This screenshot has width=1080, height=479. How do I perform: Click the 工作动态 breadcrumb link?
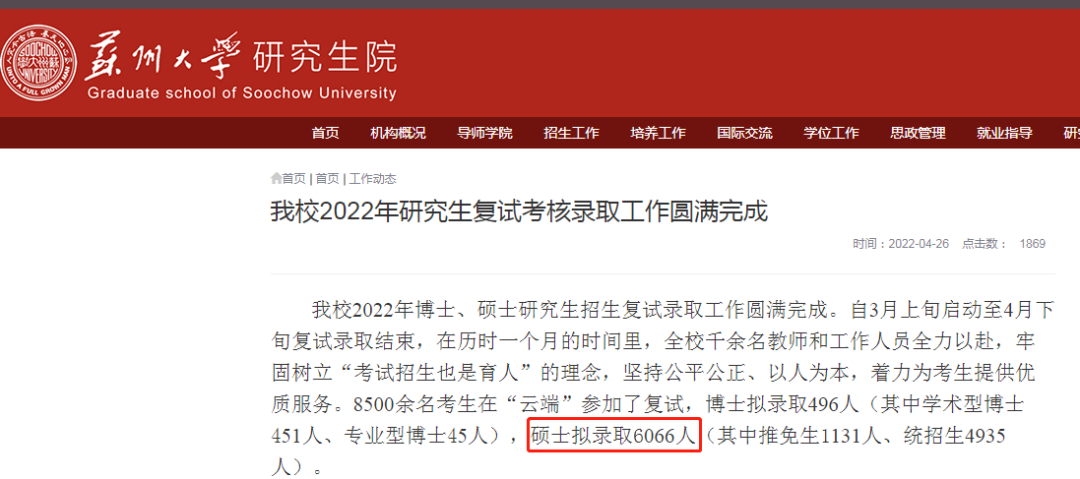[373, 179]
